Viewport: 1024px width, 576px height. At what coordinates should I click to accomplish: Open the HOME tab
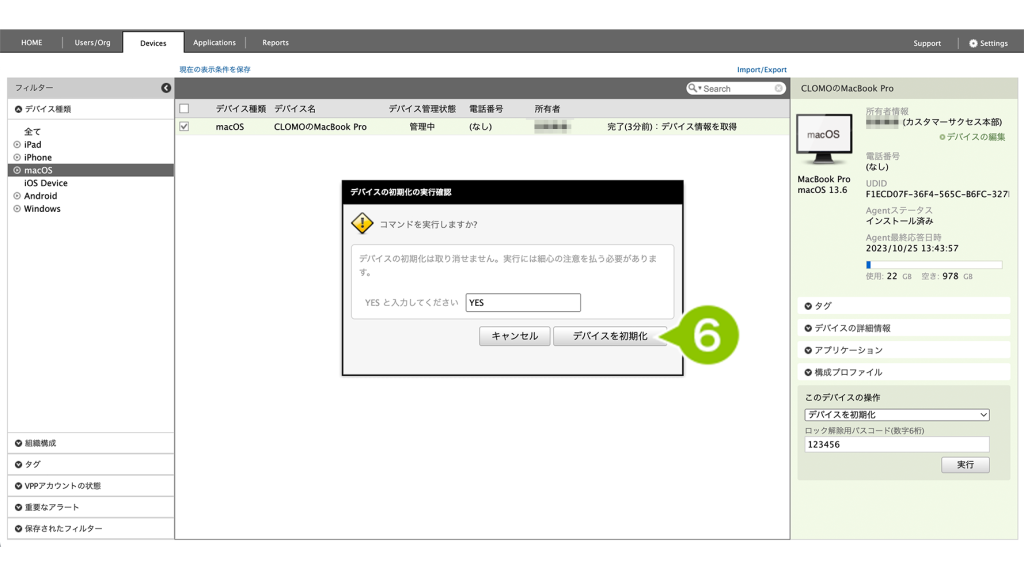click(31, 42)
